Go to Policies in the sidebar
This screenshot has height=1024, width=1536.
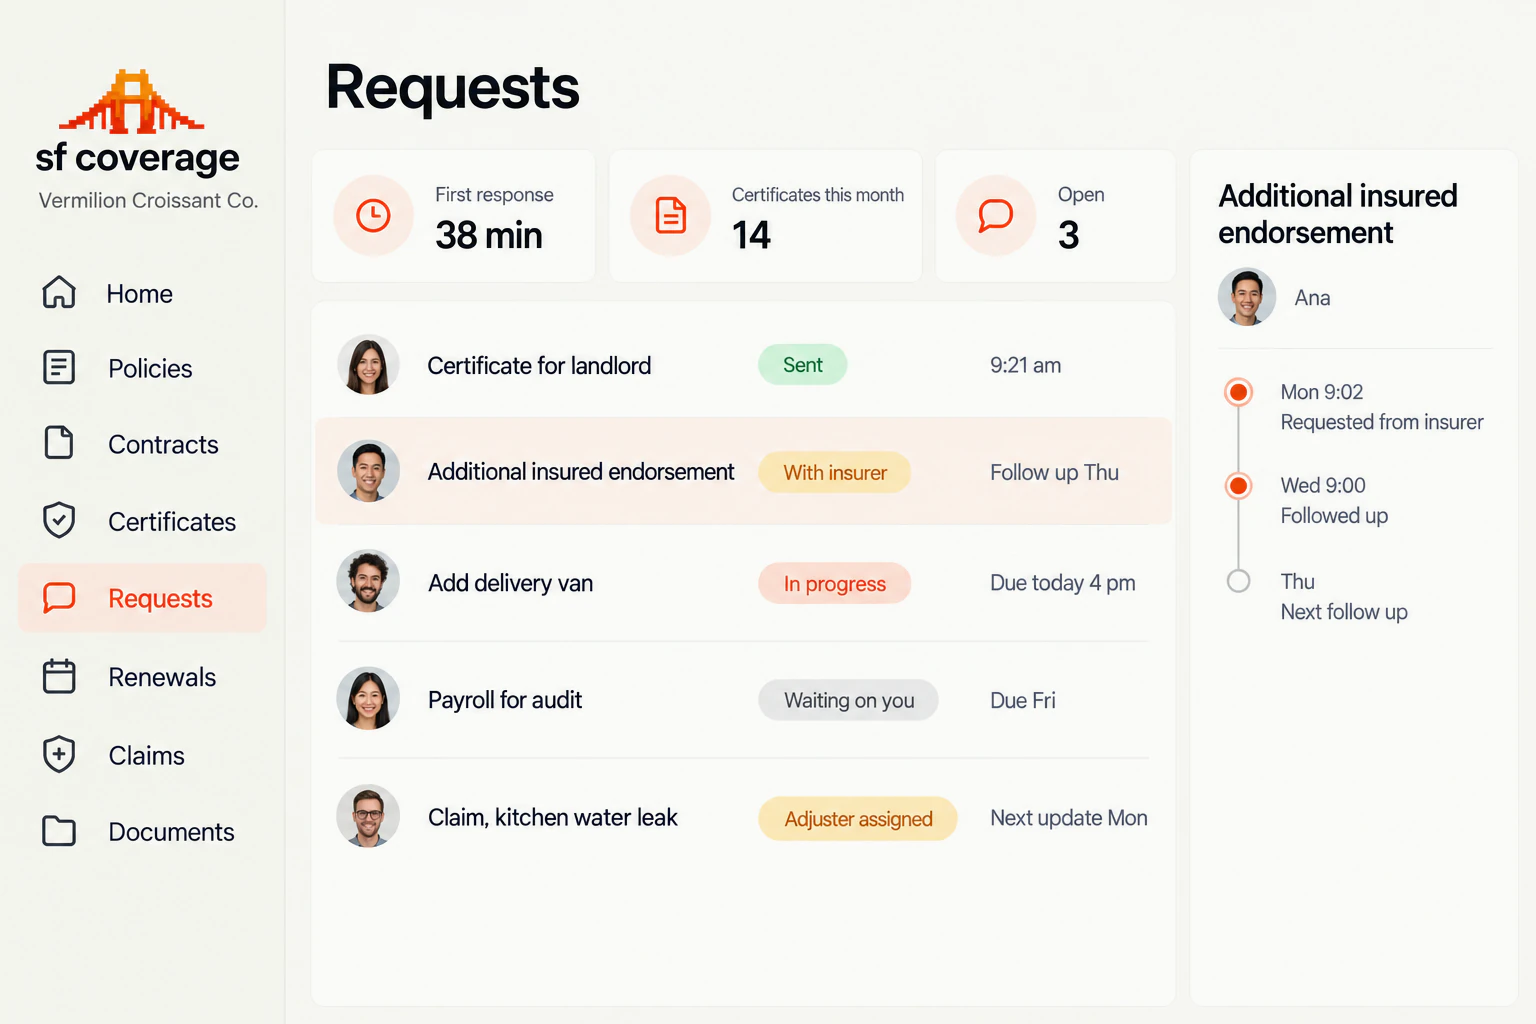pos(150,369)
